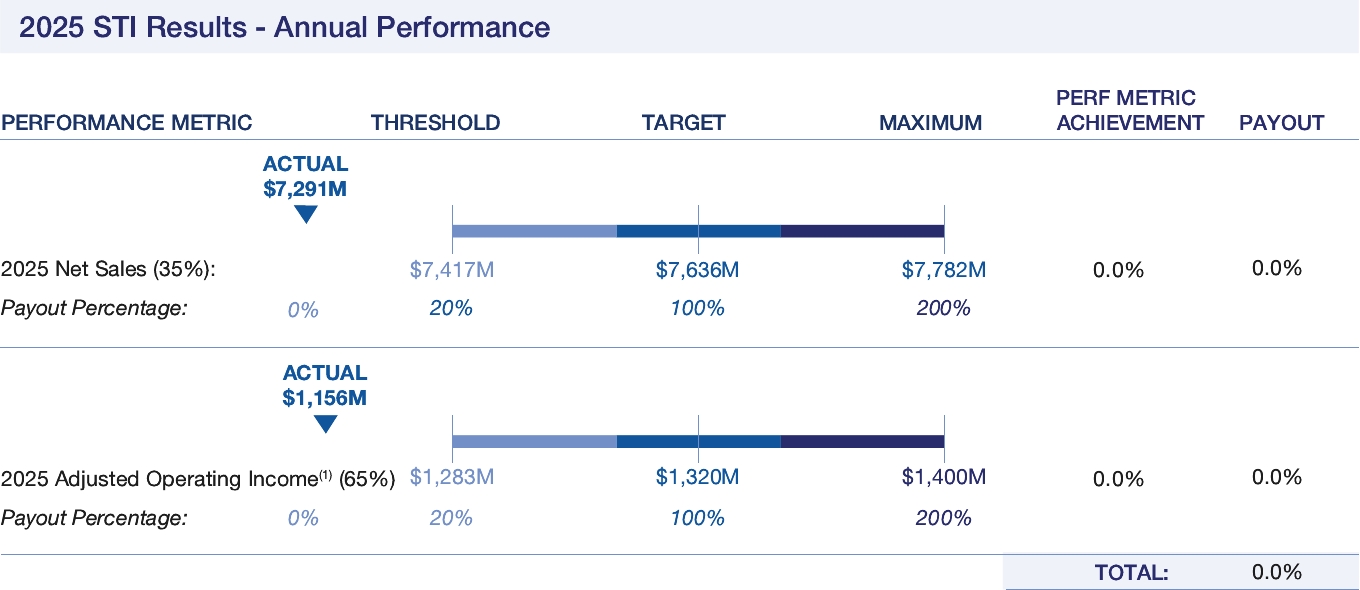Click the TOTAL label in the summary row

pos(1131,573)
